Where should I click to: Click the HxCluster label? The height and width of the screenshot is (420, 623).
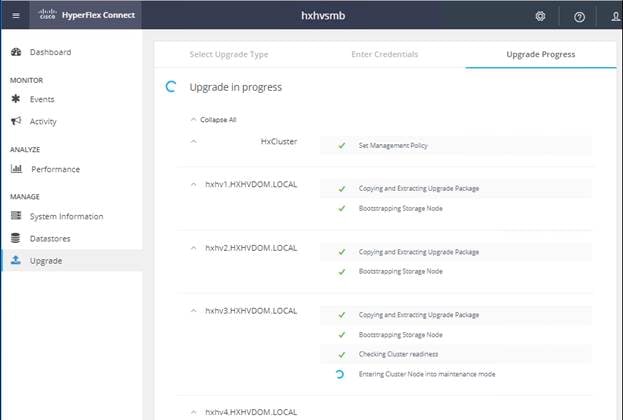(279, 141)
